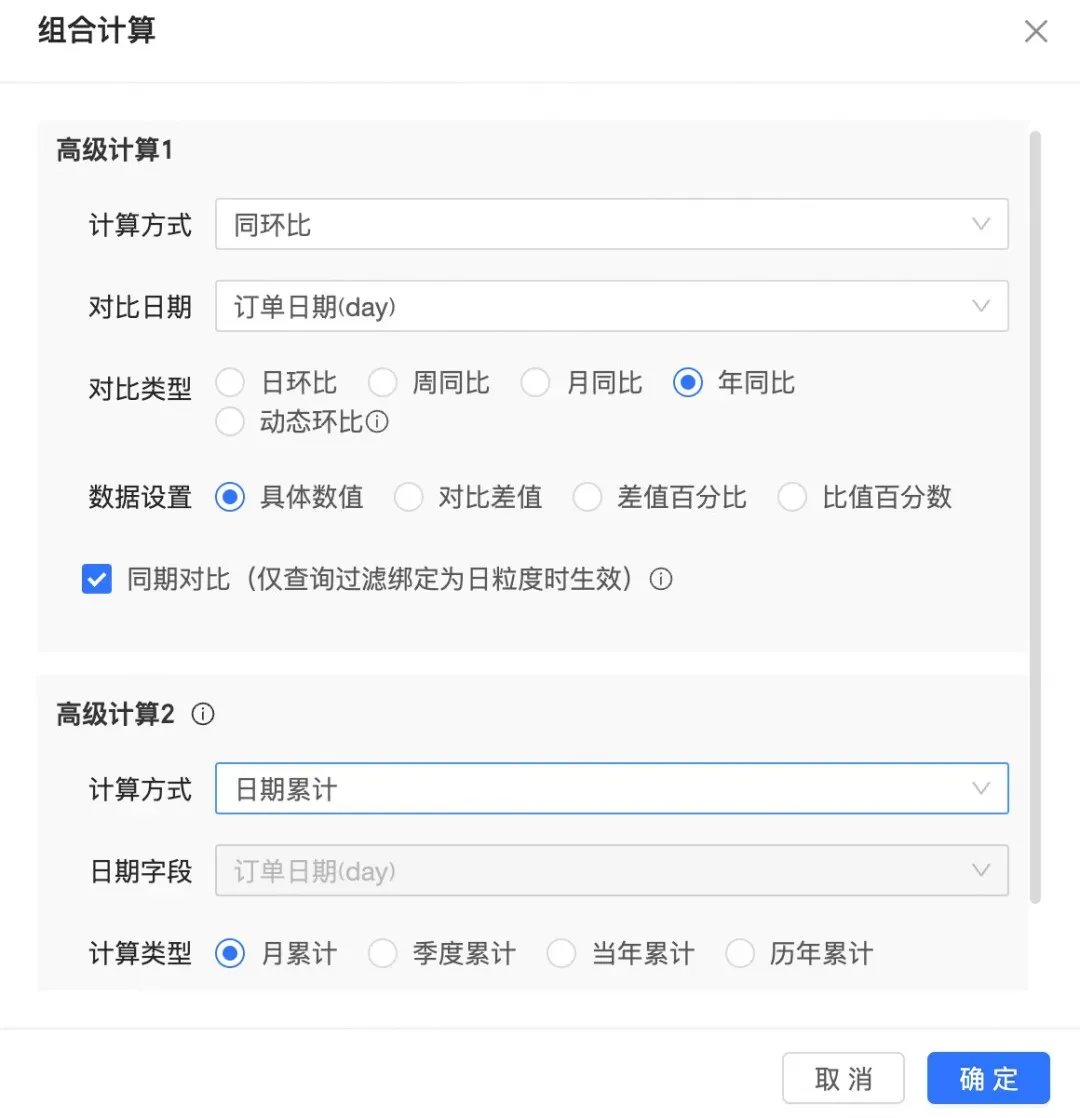
Task: Toggle the 同期对比 checkbox
Action: (97, 578)
